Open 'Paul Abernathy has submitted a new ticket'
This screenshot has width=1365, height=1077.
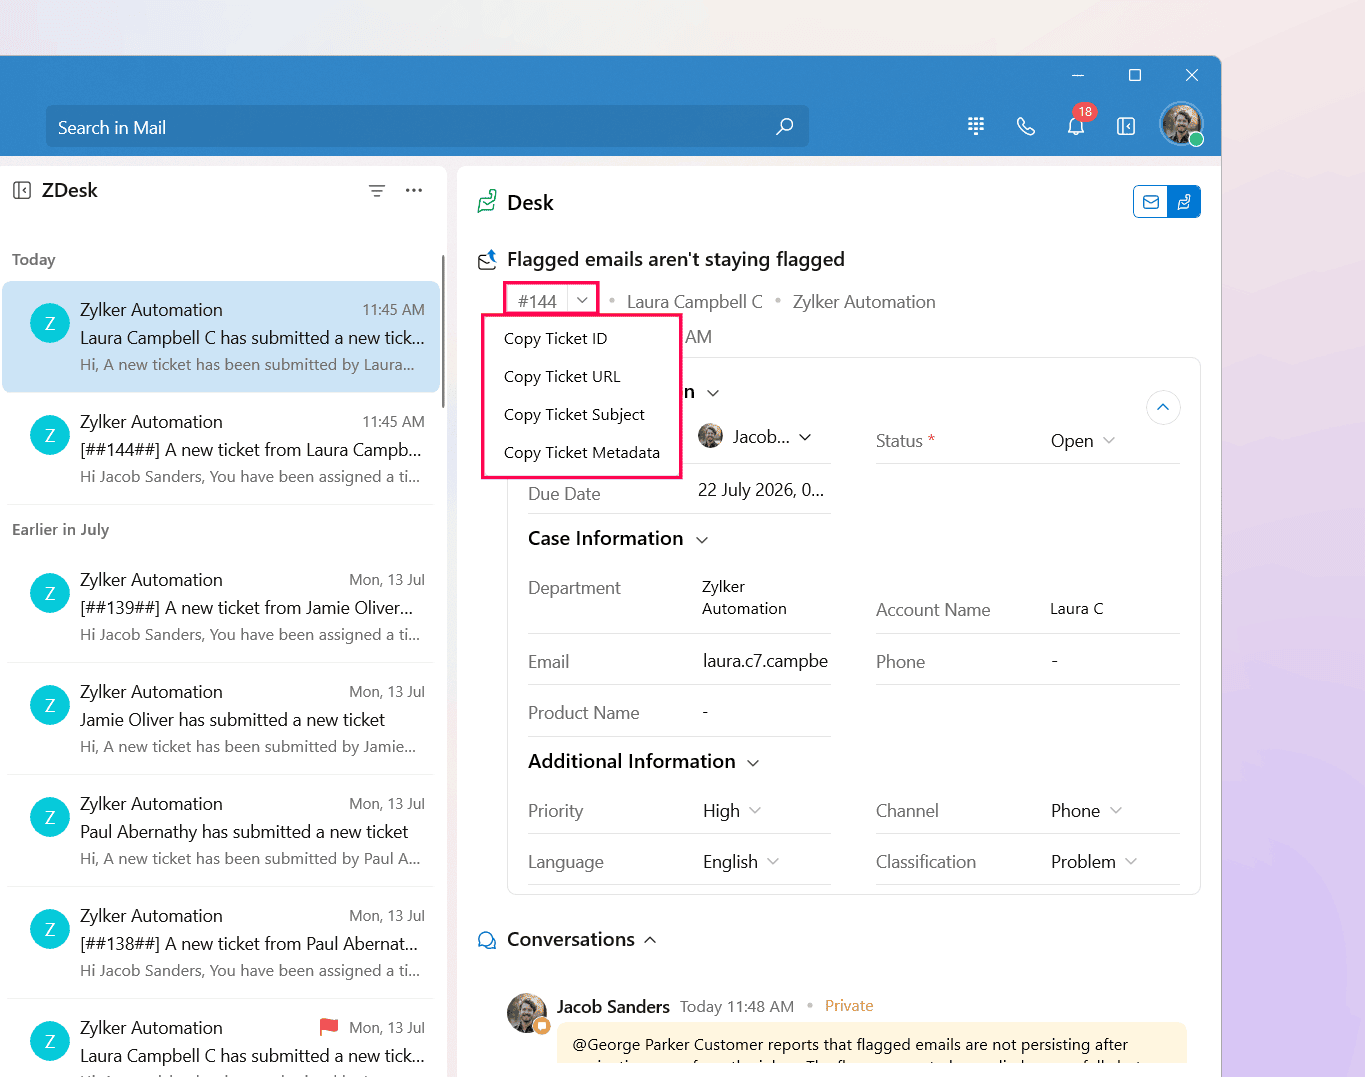pyautogui.click(x=221, y=831)
